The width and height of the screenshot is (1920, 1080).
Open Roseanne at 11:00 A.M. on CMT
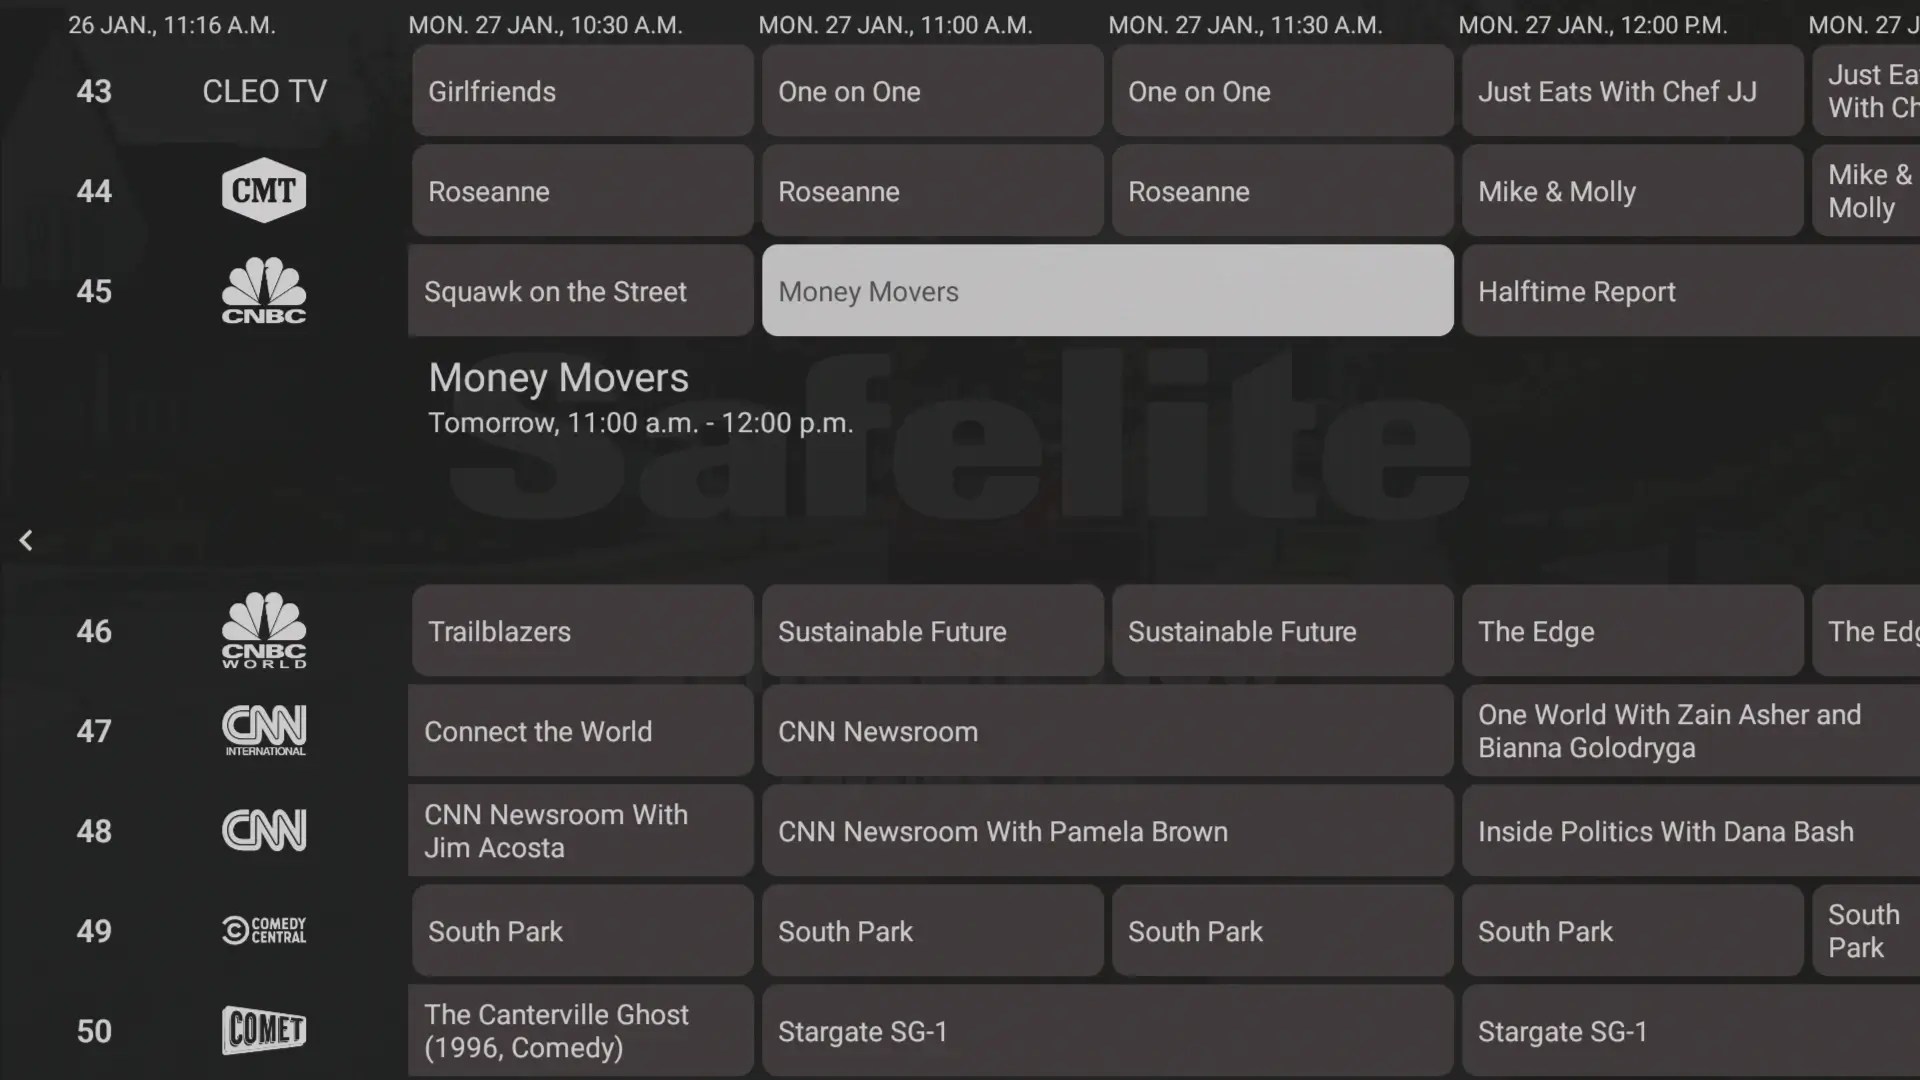pos(933,191)
